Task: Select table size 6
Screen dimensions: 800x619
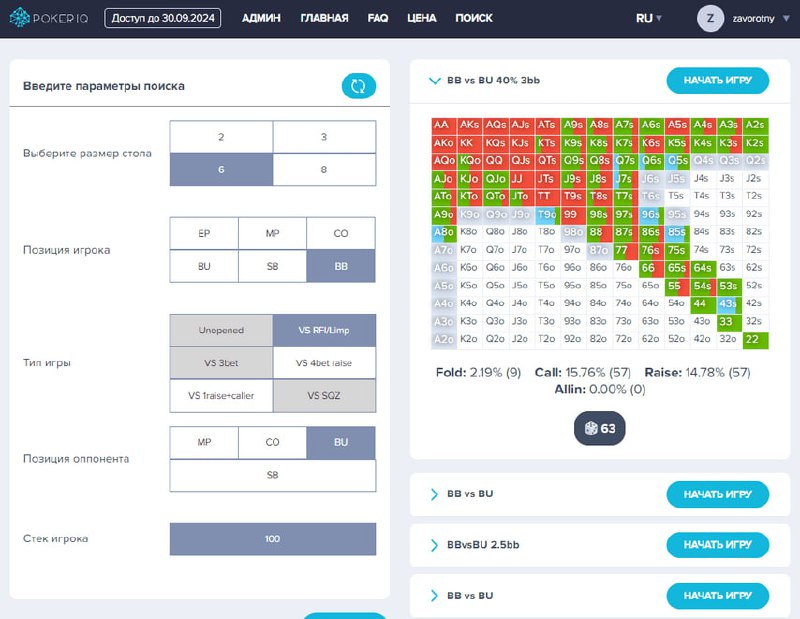Action: click(x=221, y=169)
